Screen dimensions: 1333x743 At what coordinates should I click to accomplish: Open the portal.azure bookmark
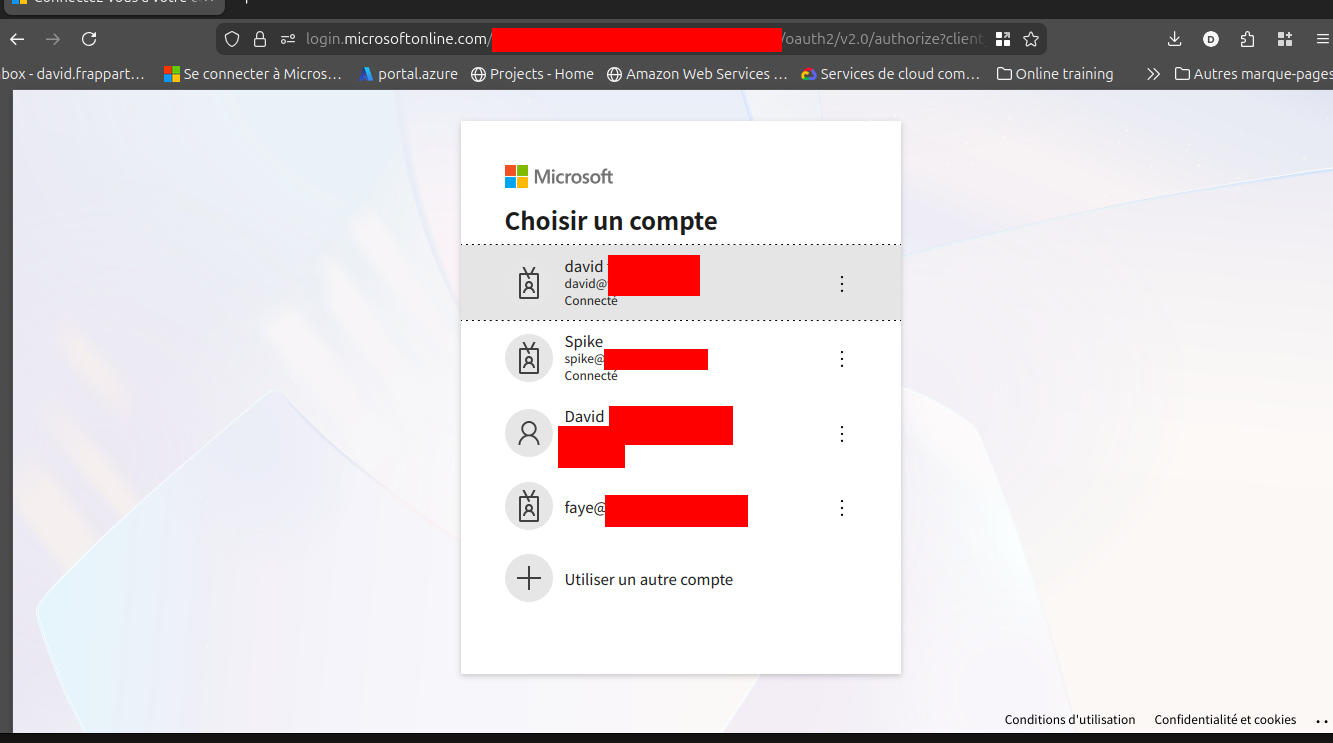[408, 74]
